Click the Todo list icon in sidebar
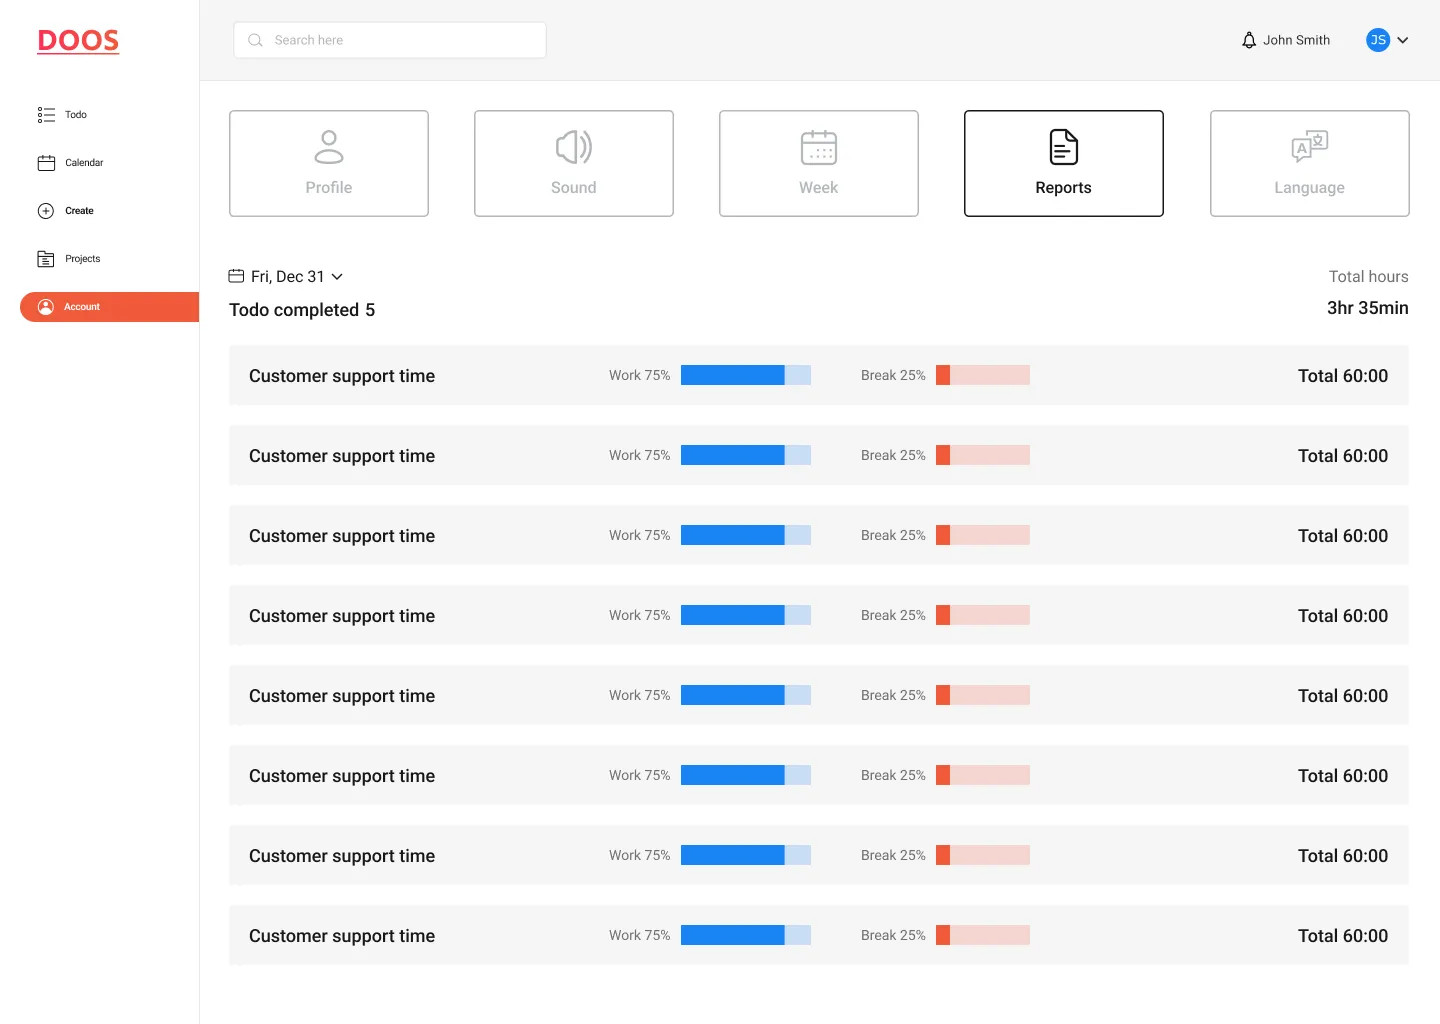Image resolution: width=1440 pixels, height=1024 pixels. [46, 115]
